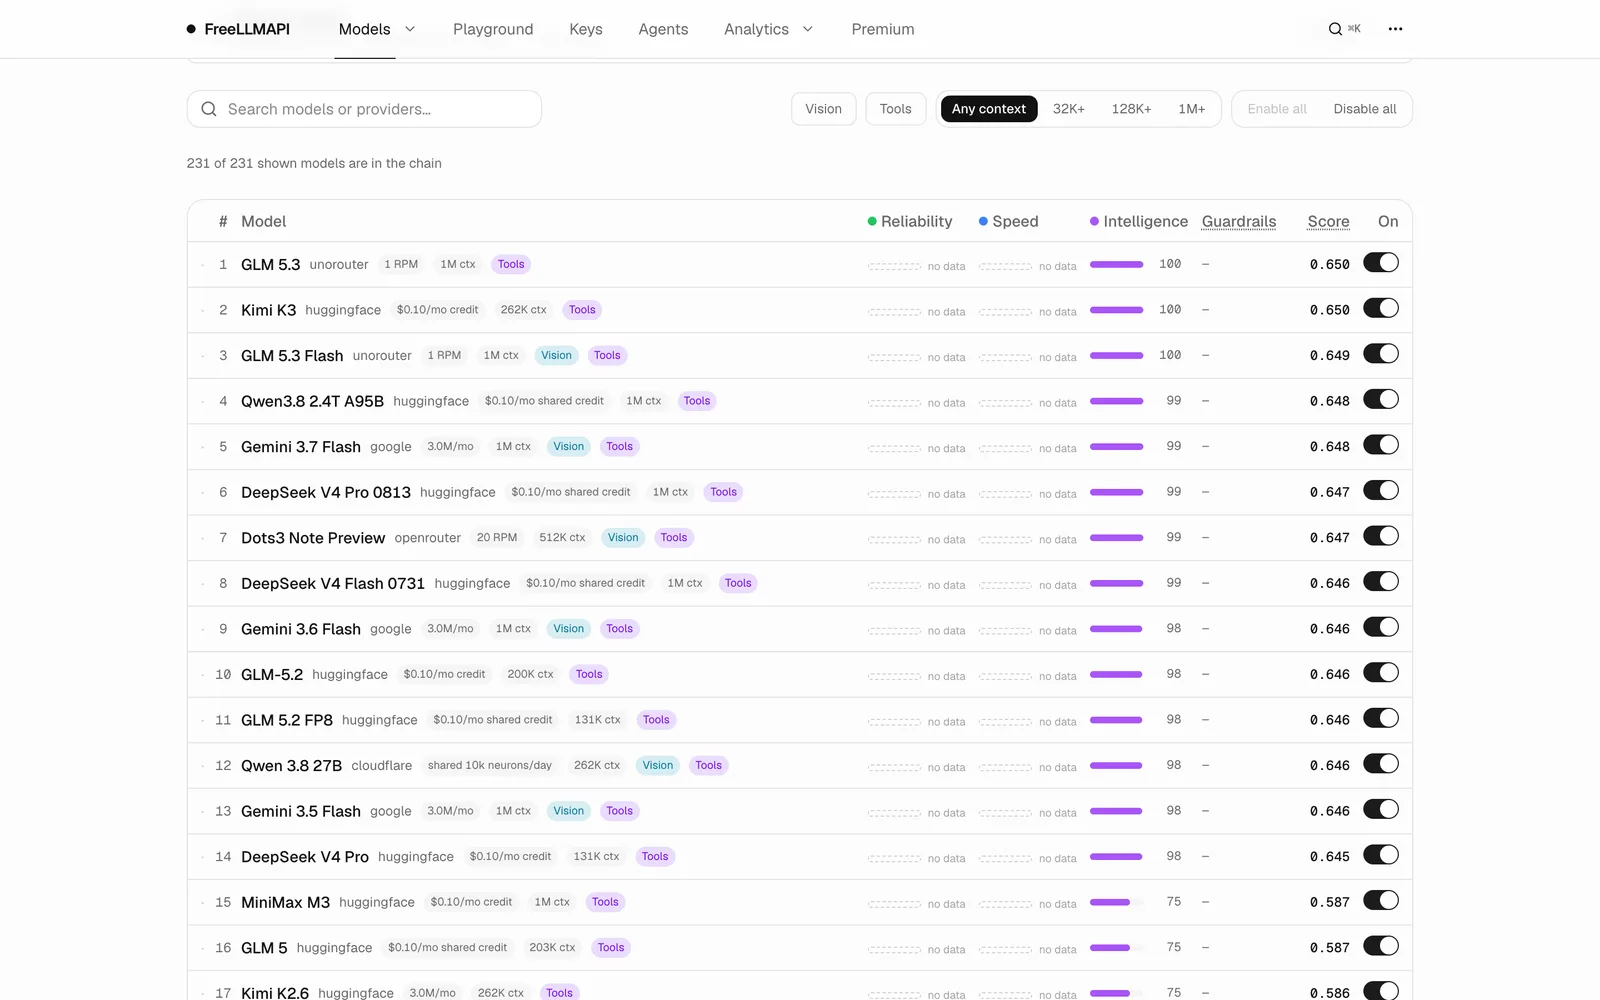Click the cloudflare provider label
The width and height of the screenshot is (1600, 1000).
pyautogui.click(x=381, y=766)
